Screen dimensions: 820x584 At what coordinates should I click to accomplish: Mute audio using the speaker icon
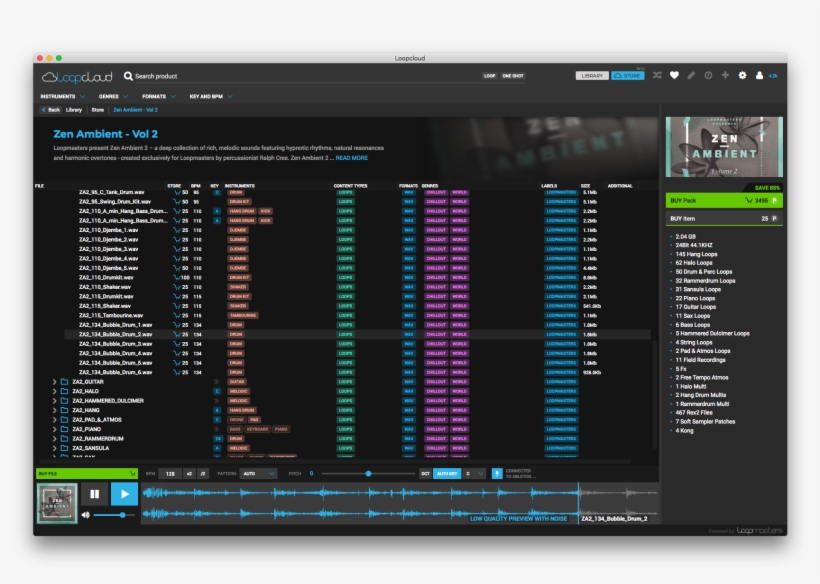pos(85,514)
